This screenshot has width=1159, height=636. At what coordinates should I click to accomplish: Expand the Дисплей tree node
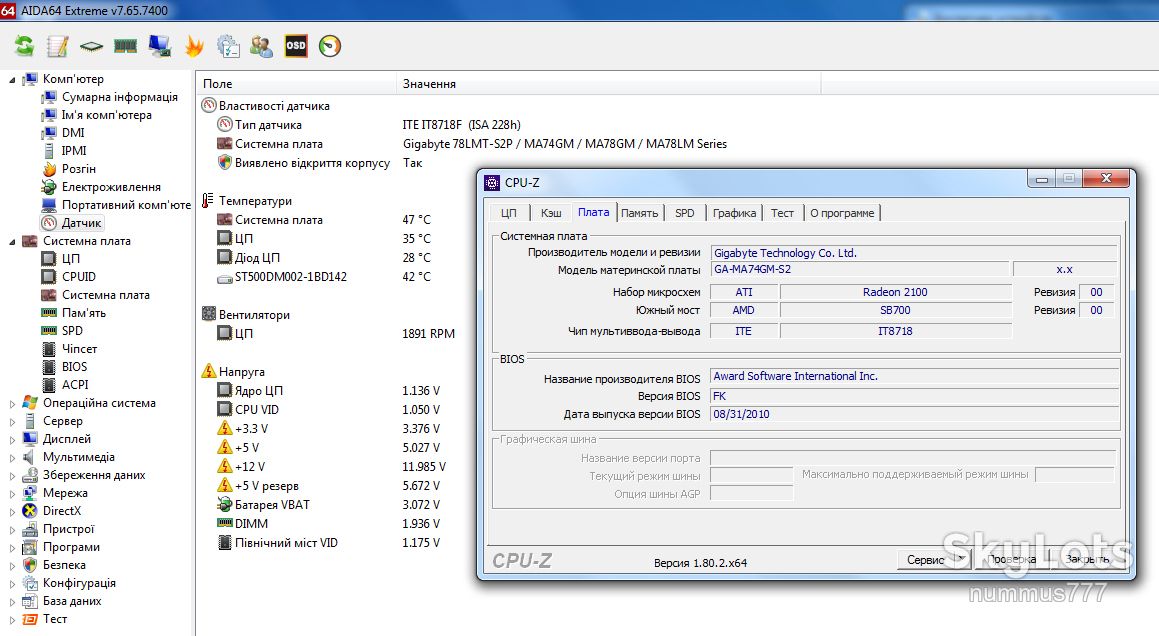pyautogui.click(x=12, y=439)
